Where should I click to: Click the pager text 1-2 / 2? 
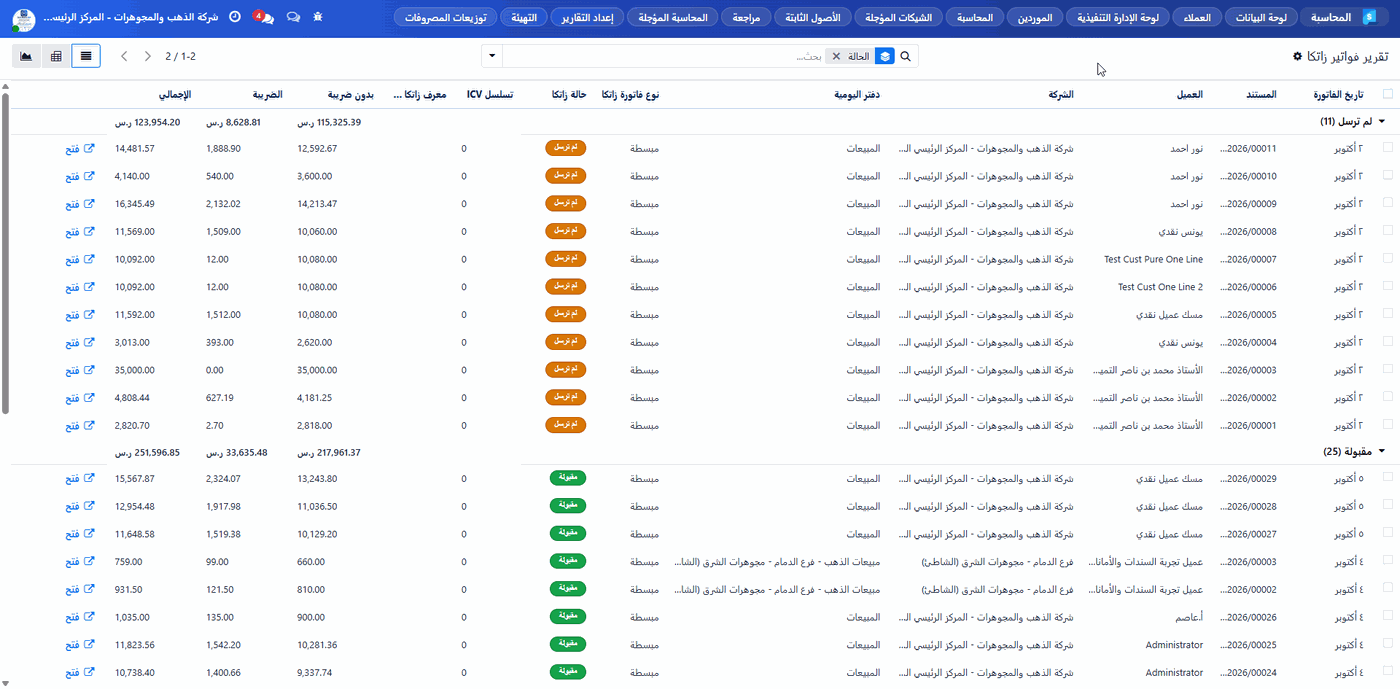180,56
